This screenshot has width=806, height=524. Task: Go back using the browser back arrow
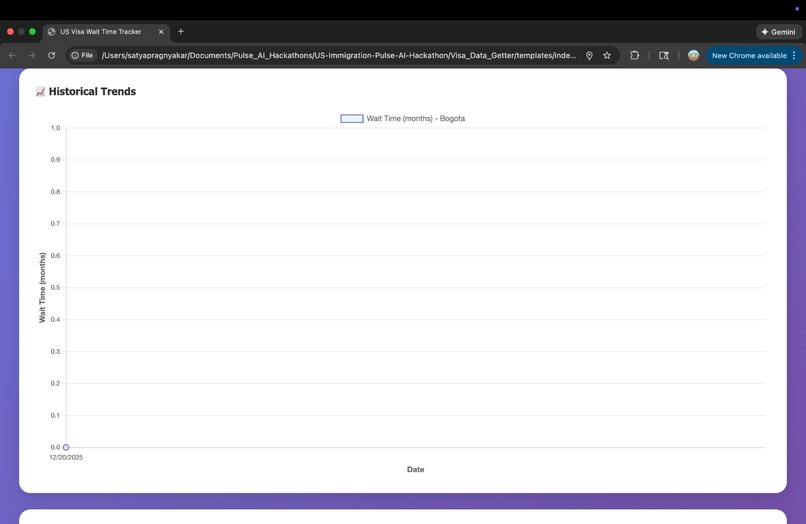coord(12,56)
